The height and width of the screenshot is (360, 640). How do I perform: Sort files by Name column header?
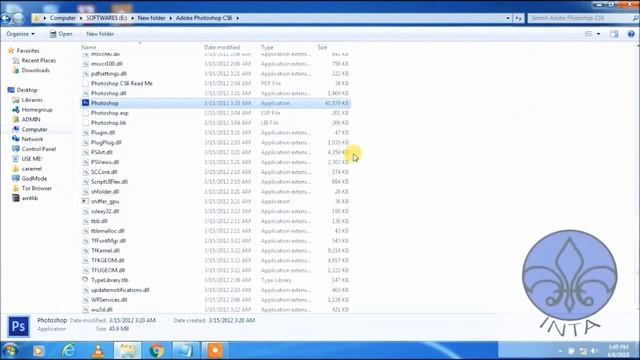(x=89, y=47)
